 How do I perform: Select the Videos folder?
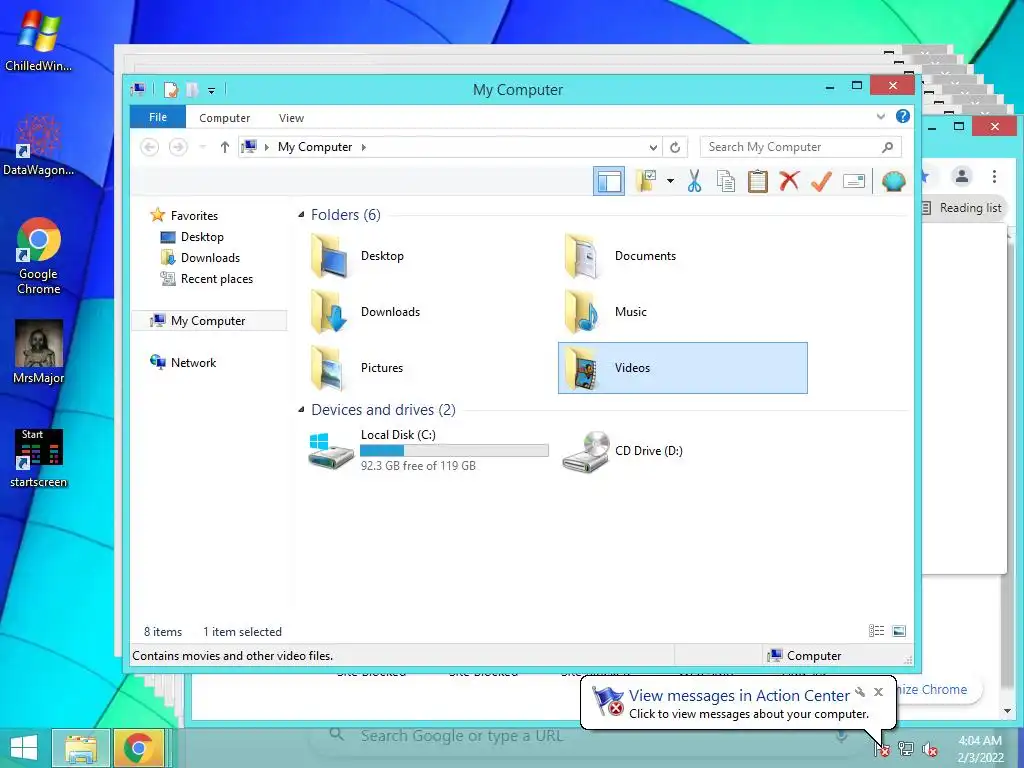pos(682,368)
